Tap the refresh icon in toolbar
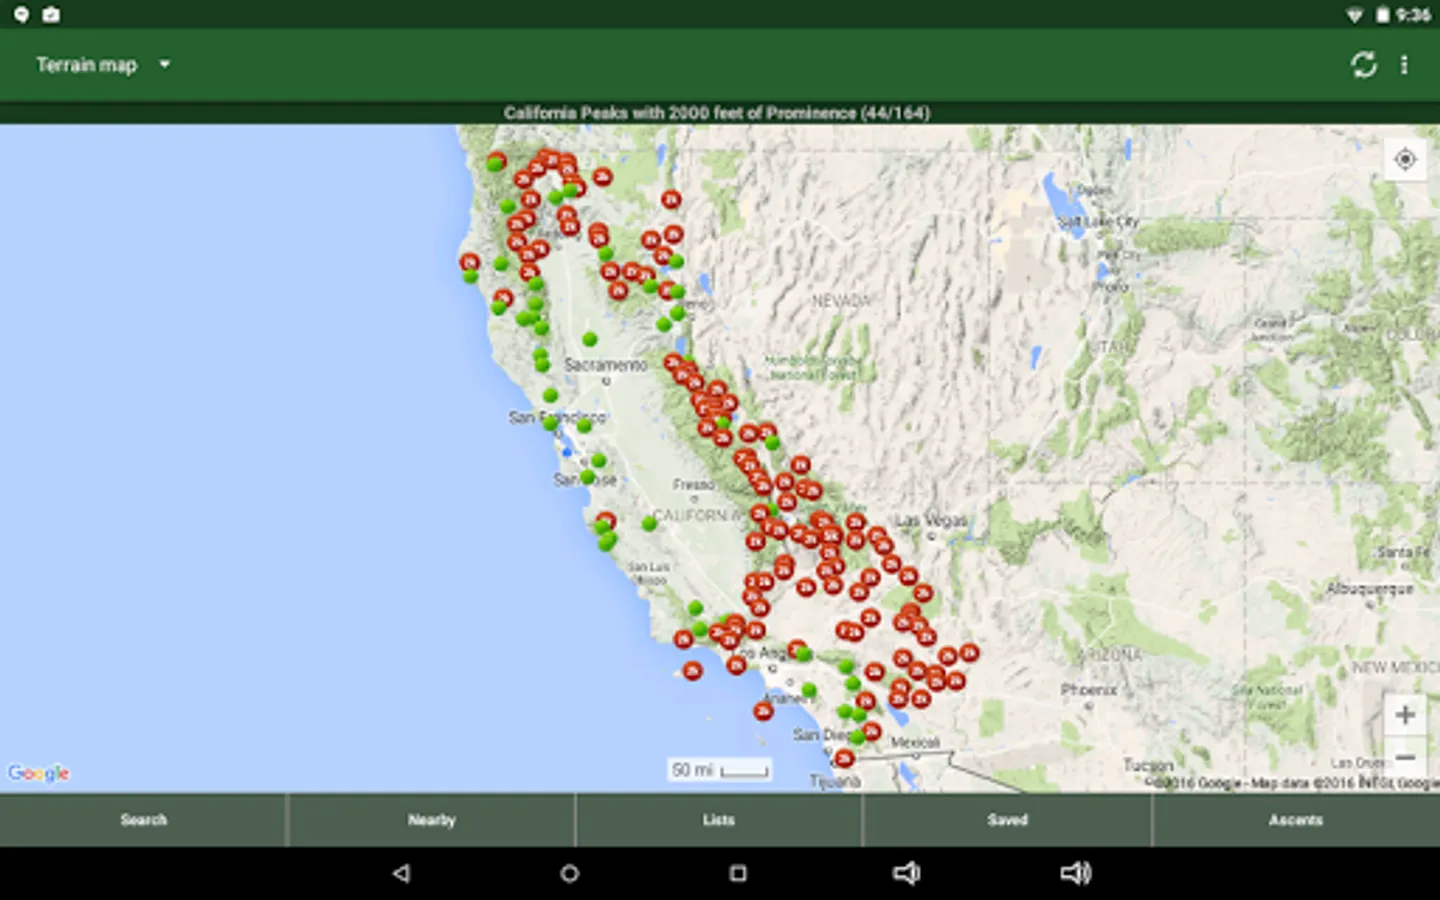The height and width of the screenshot is (900, 1440). click(1363, 65)
